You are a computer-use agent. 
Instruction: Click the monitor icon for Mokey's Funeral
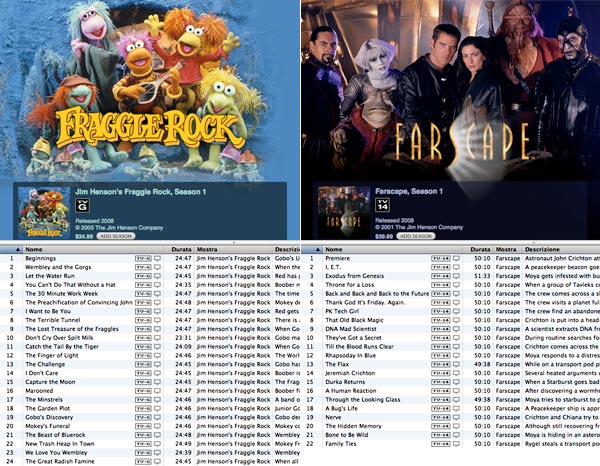click(x=157, y=426)
